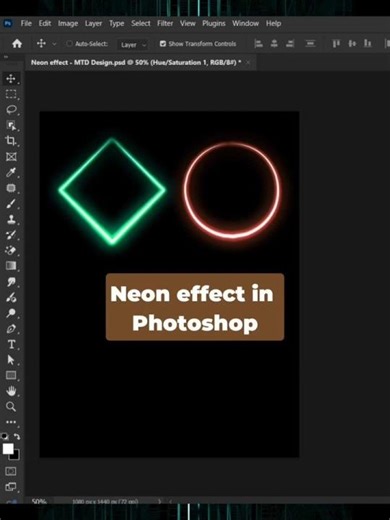Align left edges button
390x520 pixels.
[258, 44]
